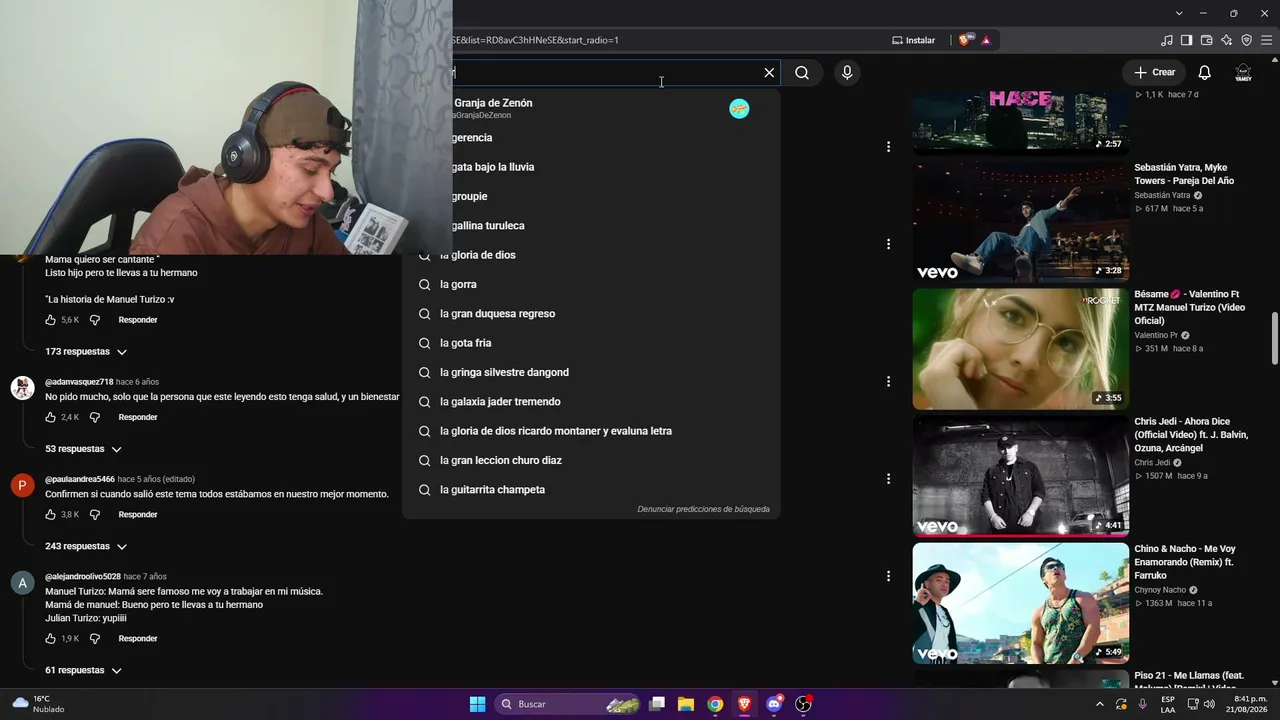
Task: Open Windows Start menu
Action: (478, 704)
